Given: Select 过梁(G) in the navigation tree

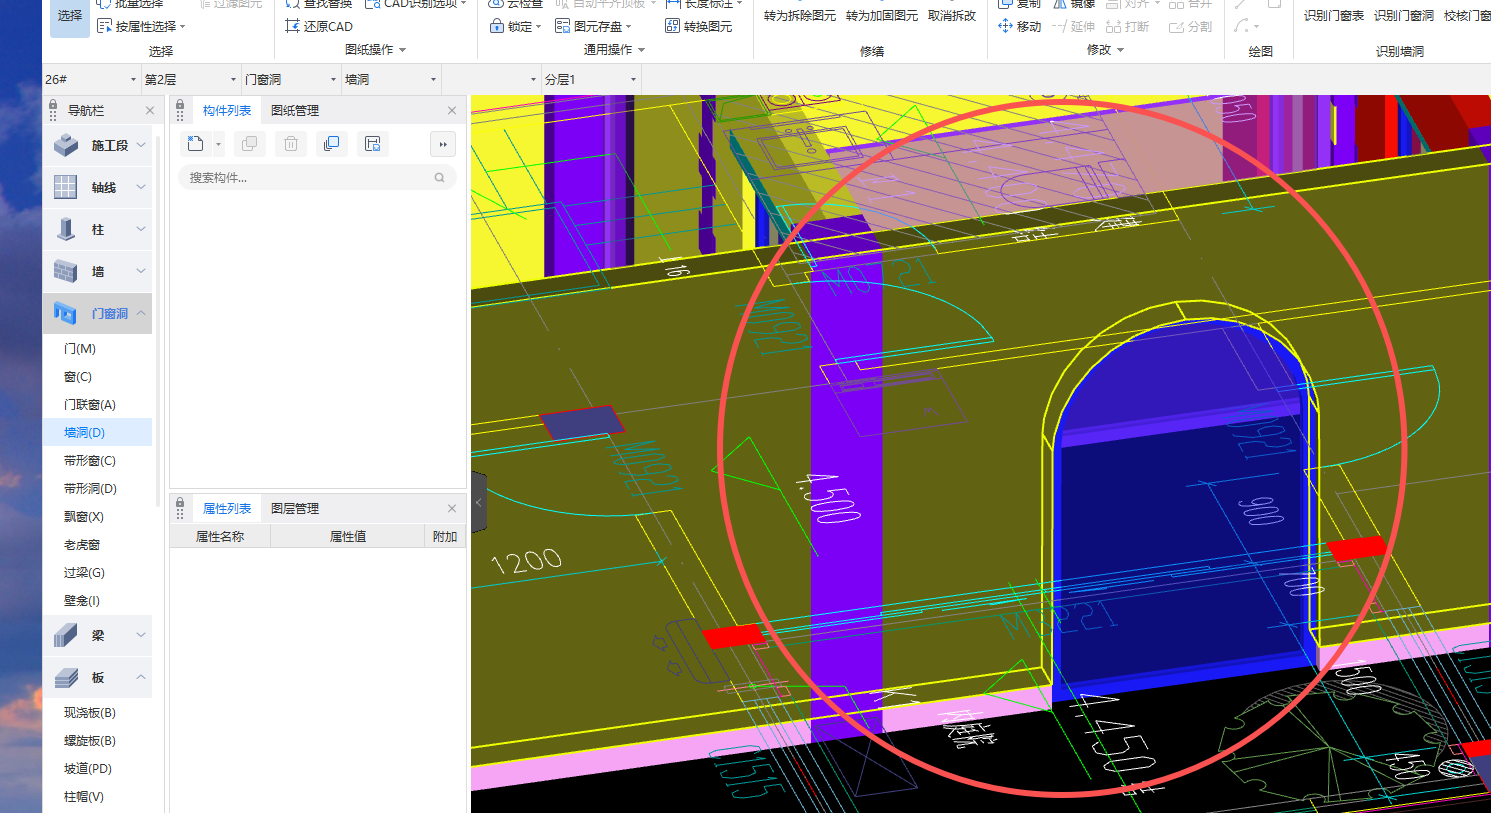Looking at the screenshot, I should [x=84, y=573].
